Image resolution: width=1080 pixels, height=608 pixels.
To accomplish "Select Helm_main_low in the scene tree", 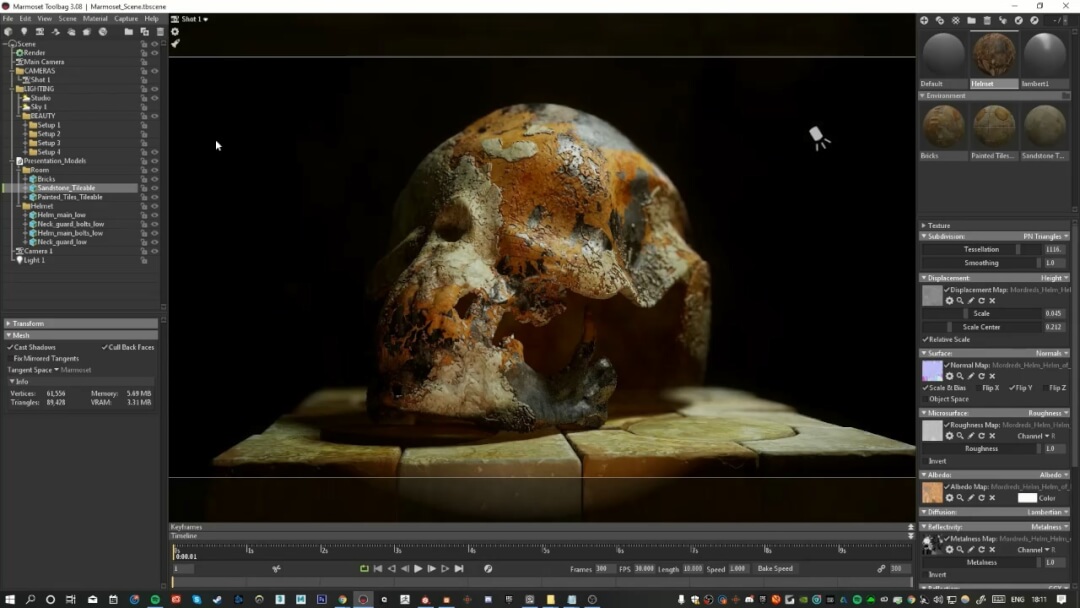I will (61, 215).
